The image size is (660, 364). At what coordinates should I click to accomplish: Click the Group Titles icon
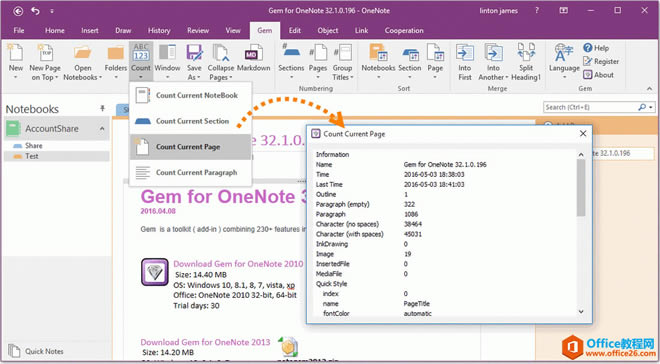pyautogui.click(x=342, y=53)
